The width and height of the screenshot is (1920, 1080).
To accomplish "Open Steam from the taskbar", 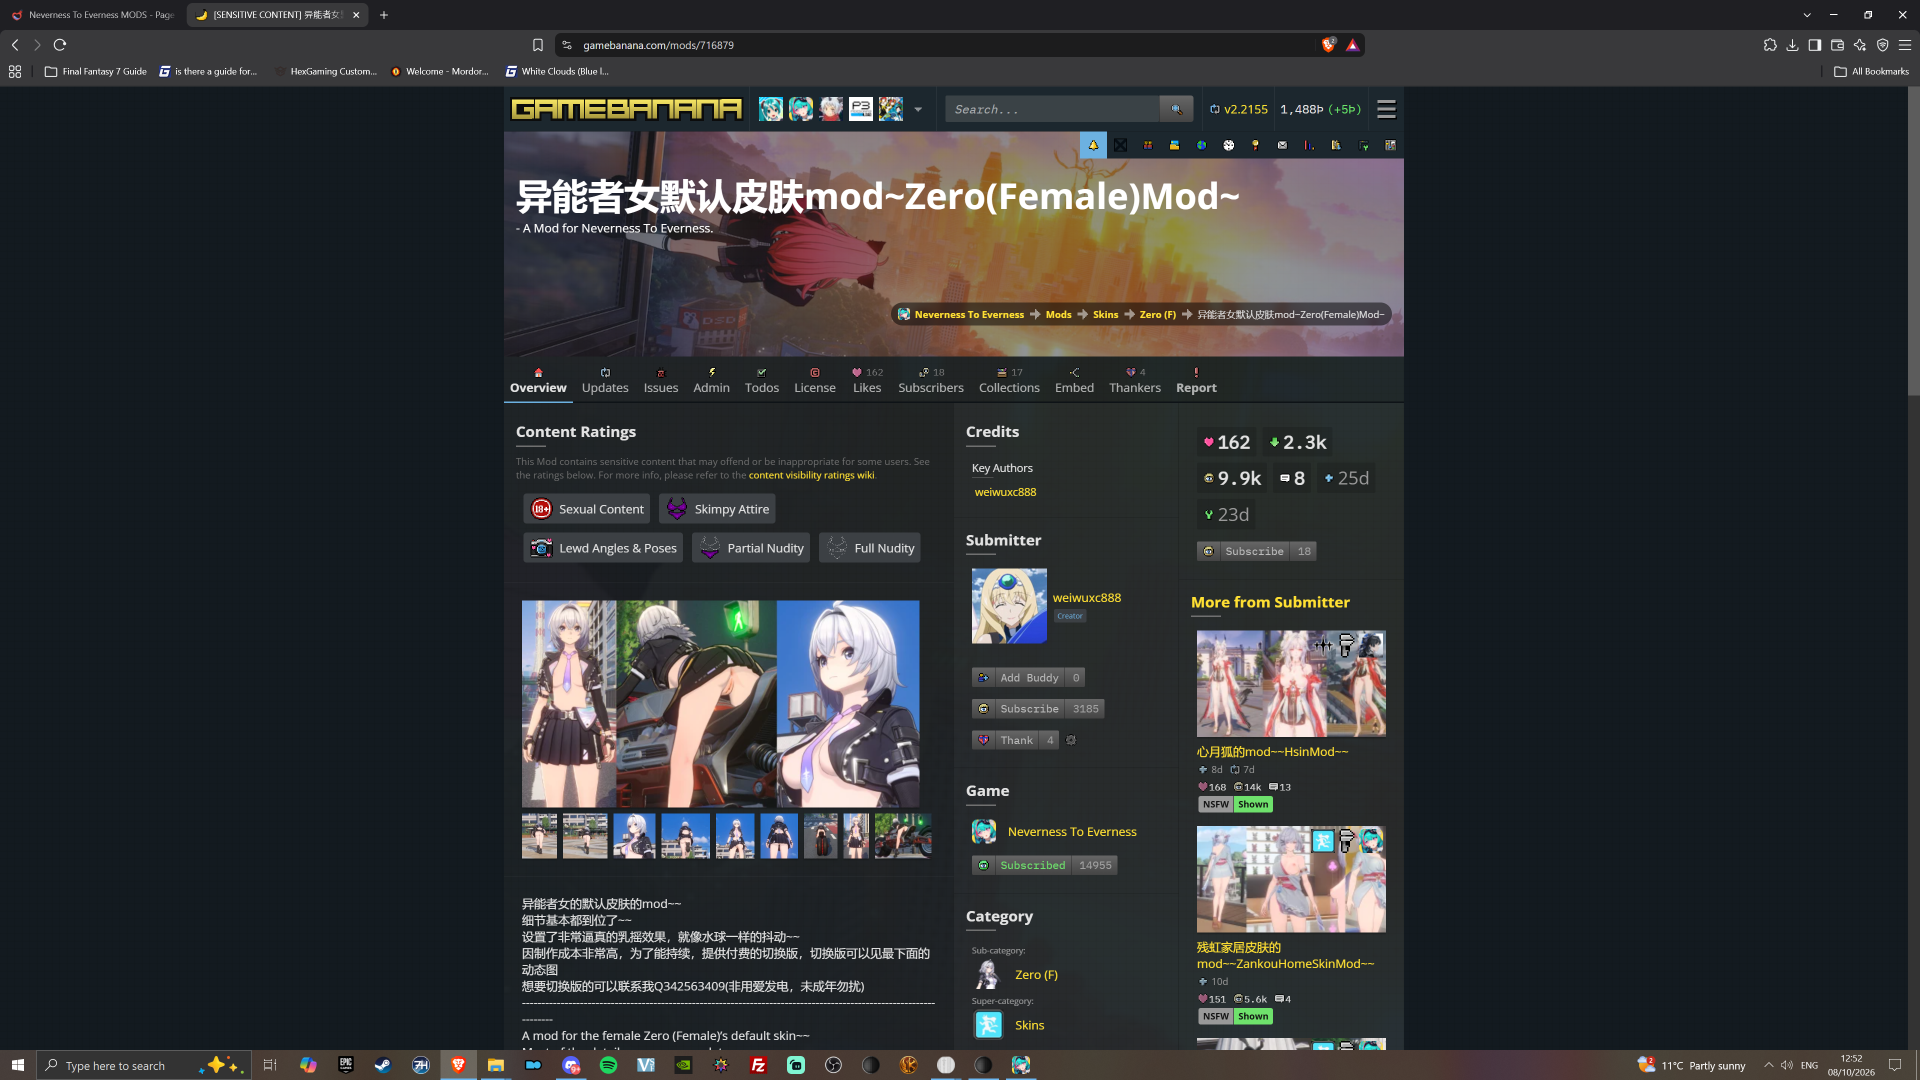I will [383, 1065].
